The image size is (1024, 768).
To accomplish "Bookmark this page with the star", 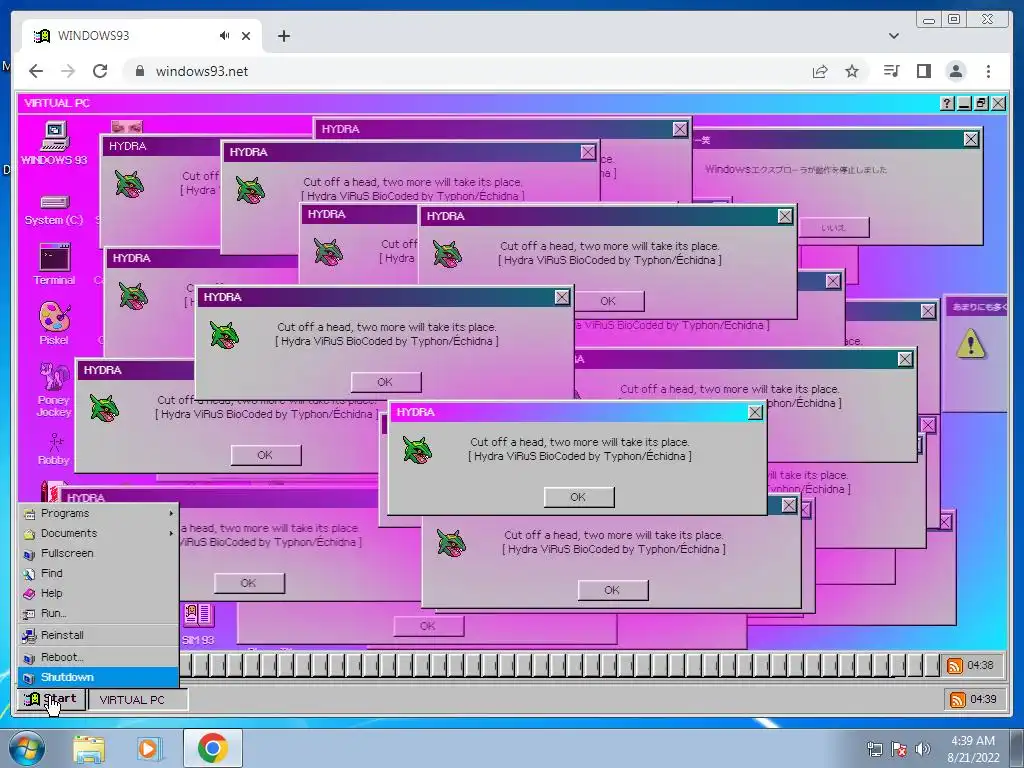I will [852, 71].
